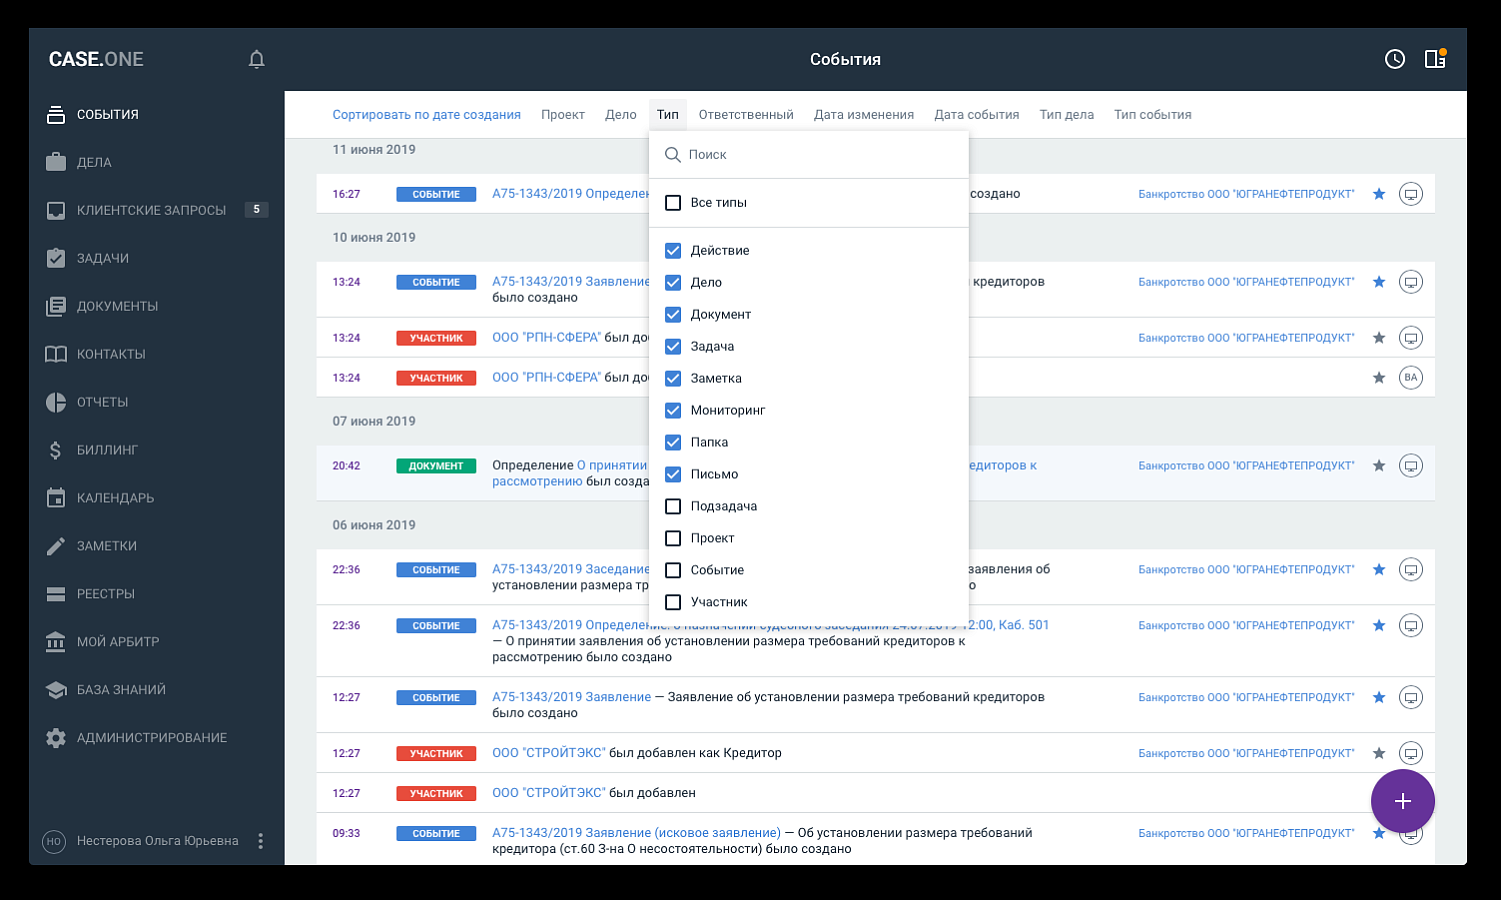
Task: Open Биллинг dollar icon in sidebar
Action: pyautogui.click(x=56, y=450)
